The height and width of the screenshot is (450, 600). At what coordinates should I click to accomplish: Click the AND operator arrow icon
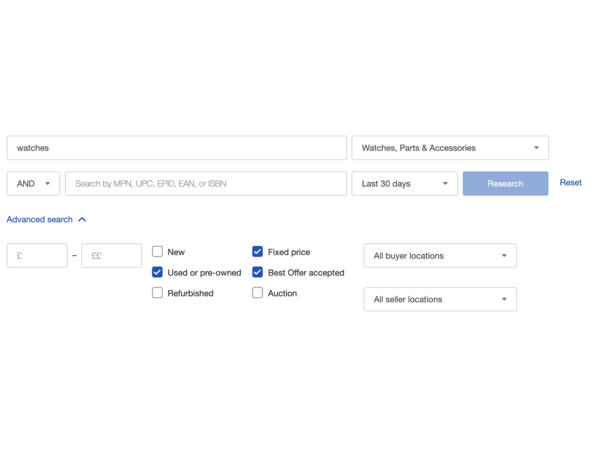[47, 184]
